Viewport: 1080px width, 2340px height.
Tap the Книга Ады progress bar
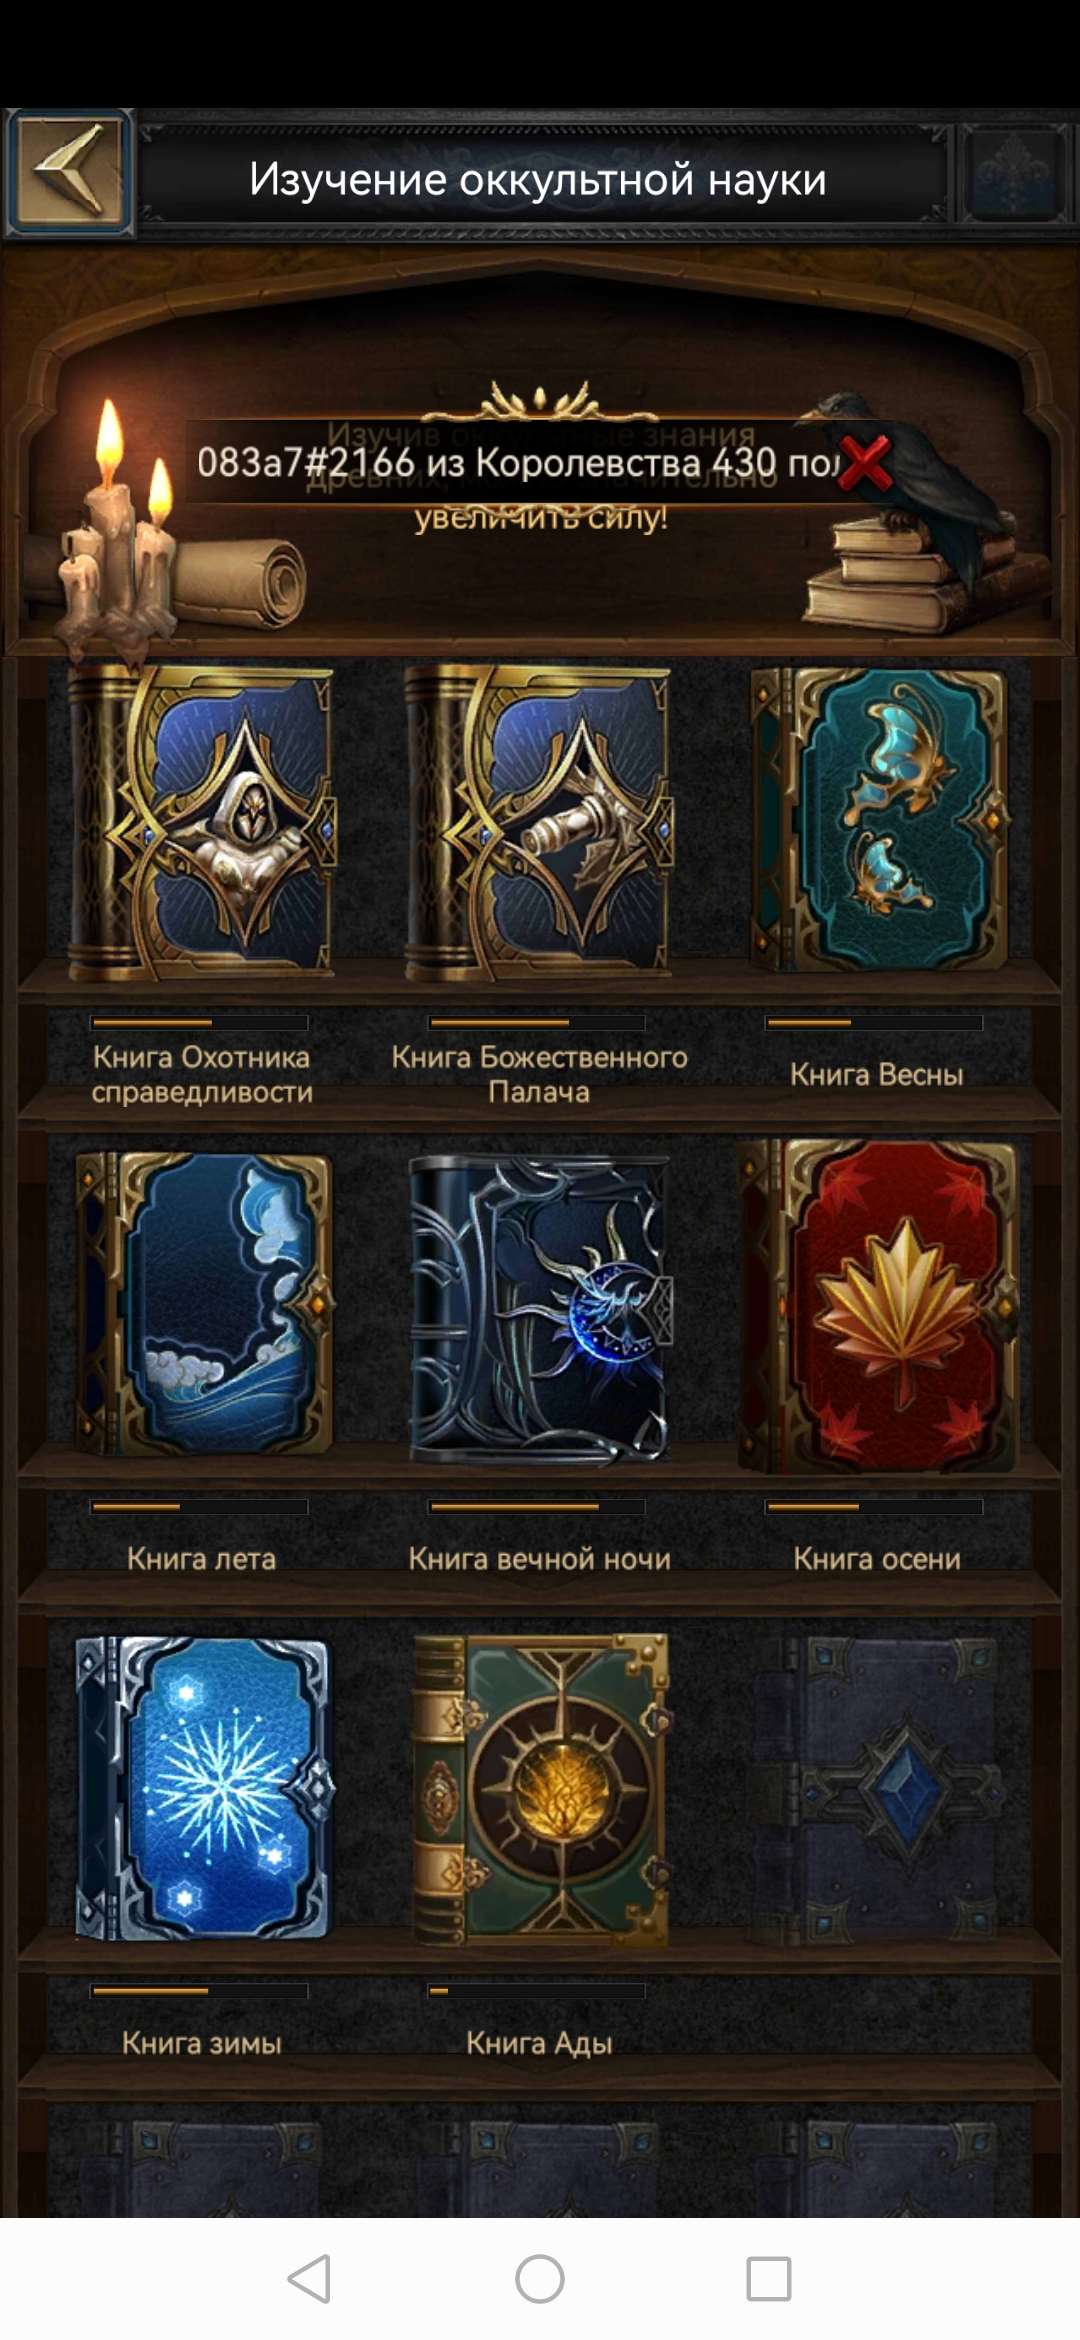coord(537,1991)
